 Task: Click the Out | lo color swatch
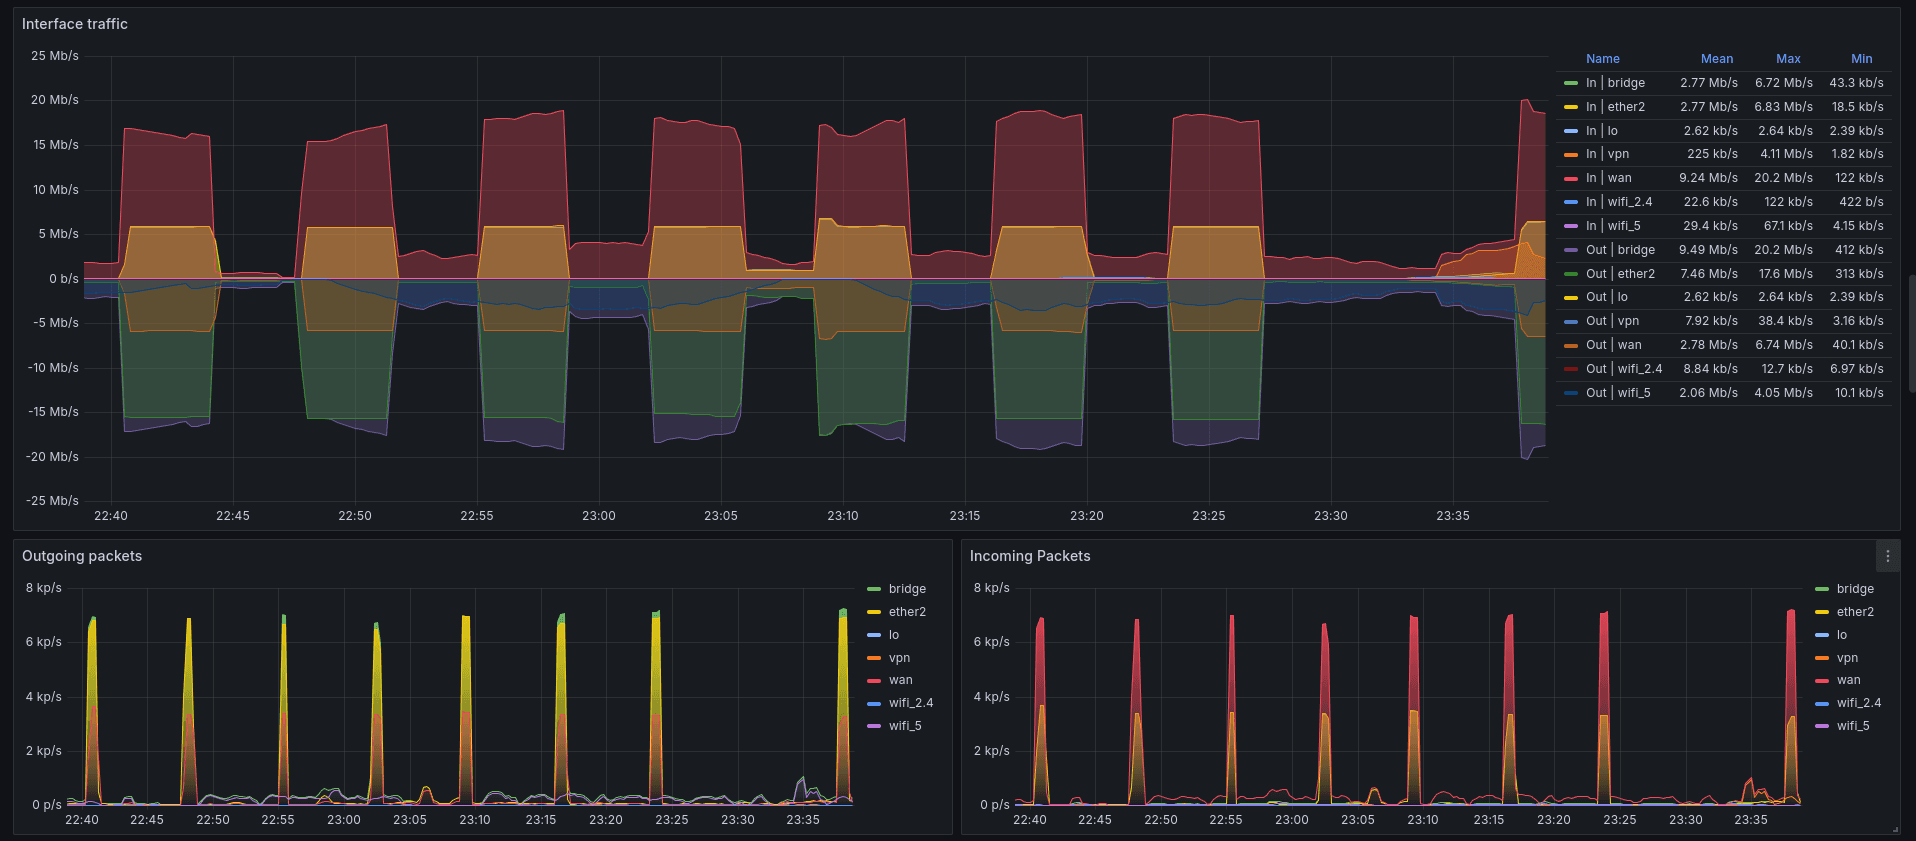point(1571,297)
